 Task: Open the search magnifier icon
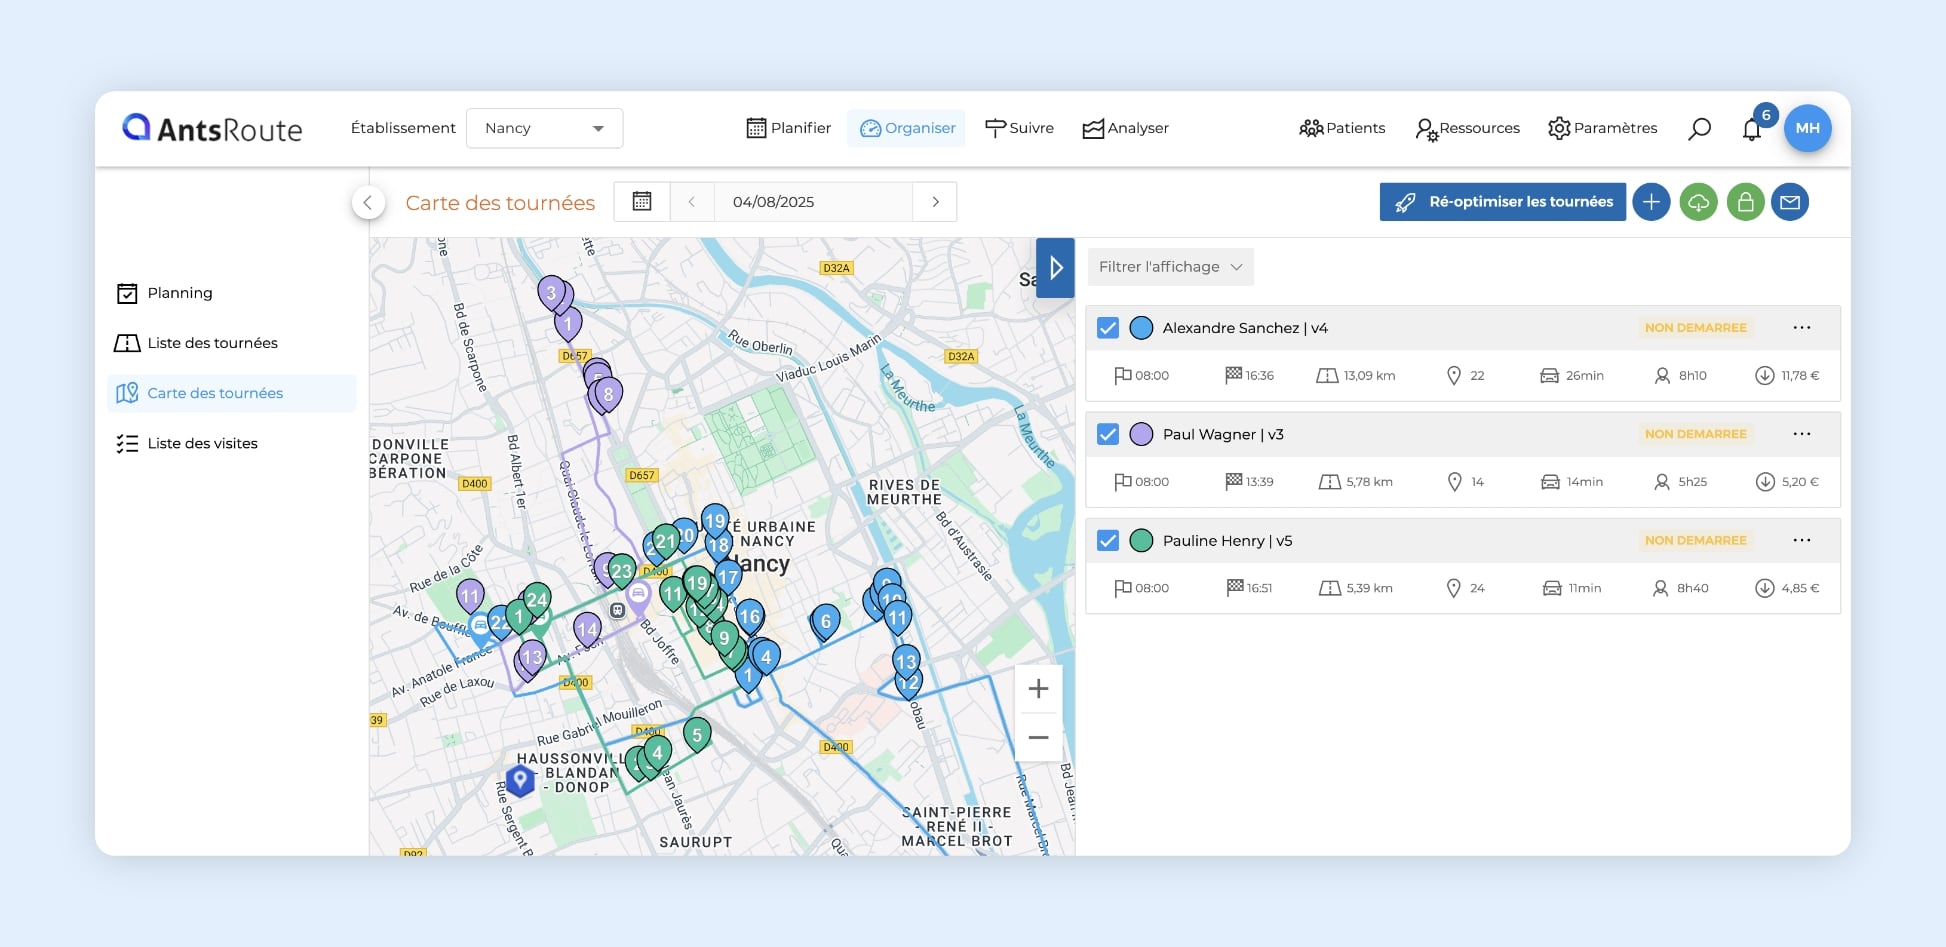1699,128
